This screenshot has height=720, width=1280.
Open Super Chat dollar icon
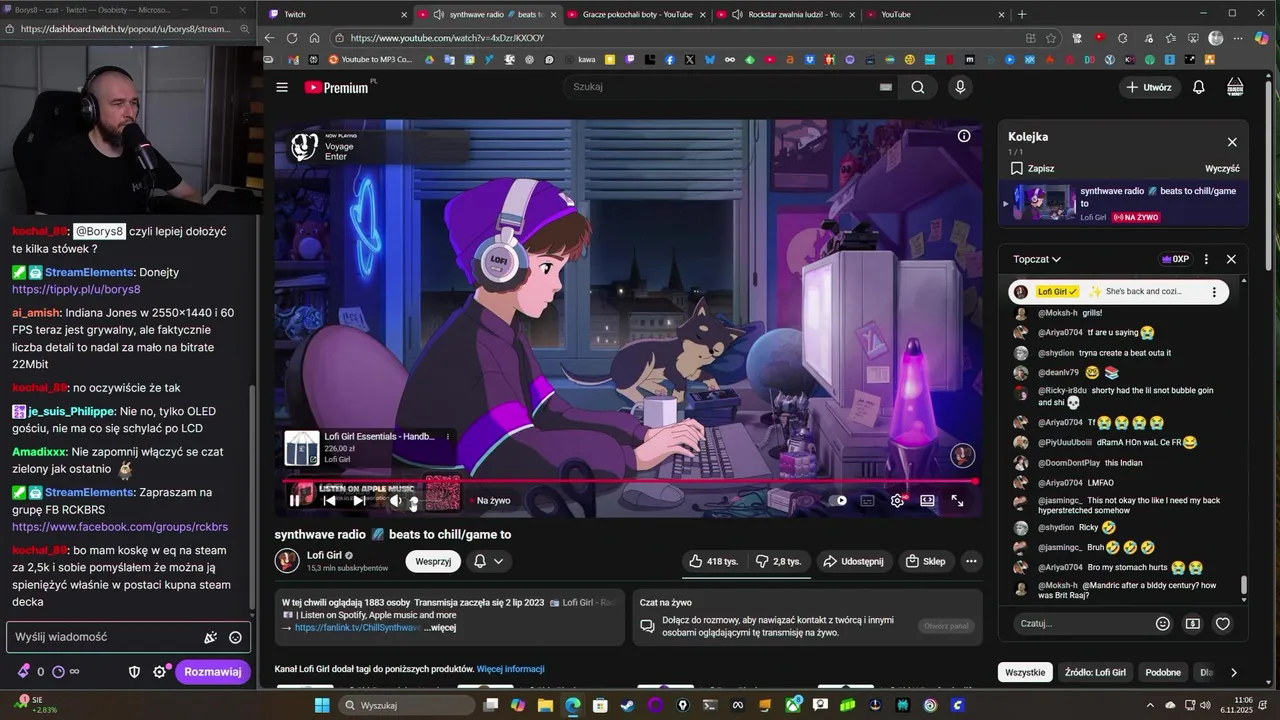pos(1192,624)
